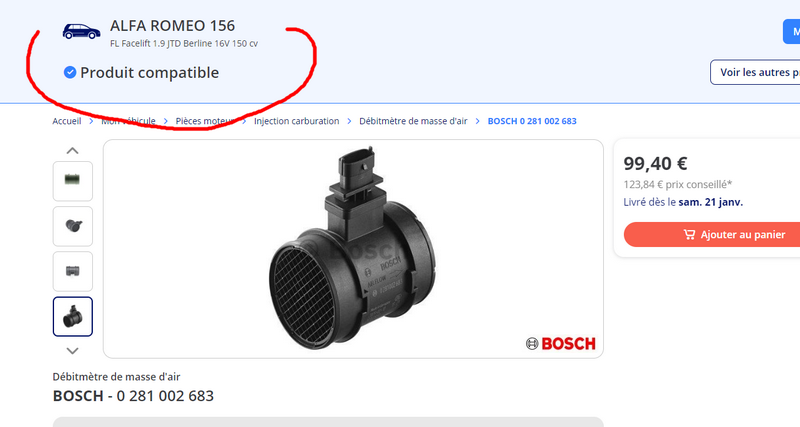Viewport: 800px width, 427px height.
Task: Select the second sensor thumbnail
Action: point(73,226)
